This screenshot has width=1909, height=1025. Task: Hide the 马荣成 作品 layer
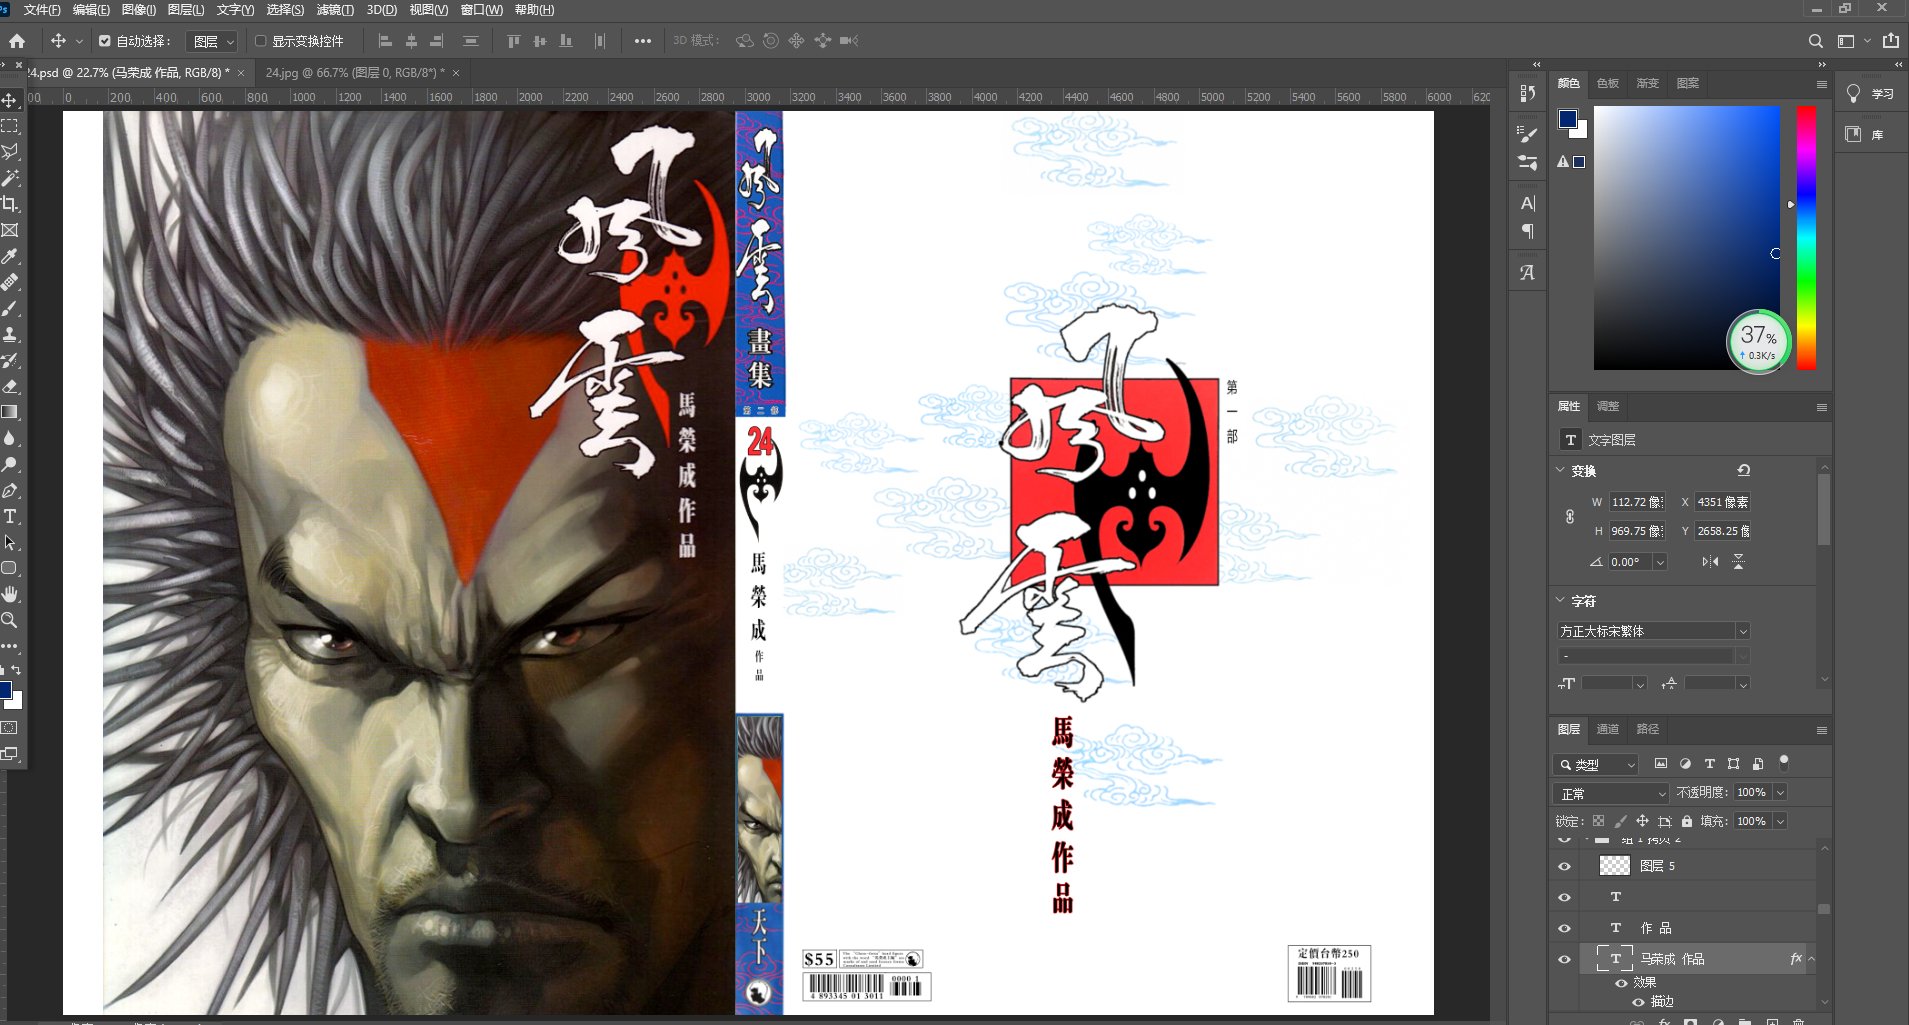tap(1565, 960)
